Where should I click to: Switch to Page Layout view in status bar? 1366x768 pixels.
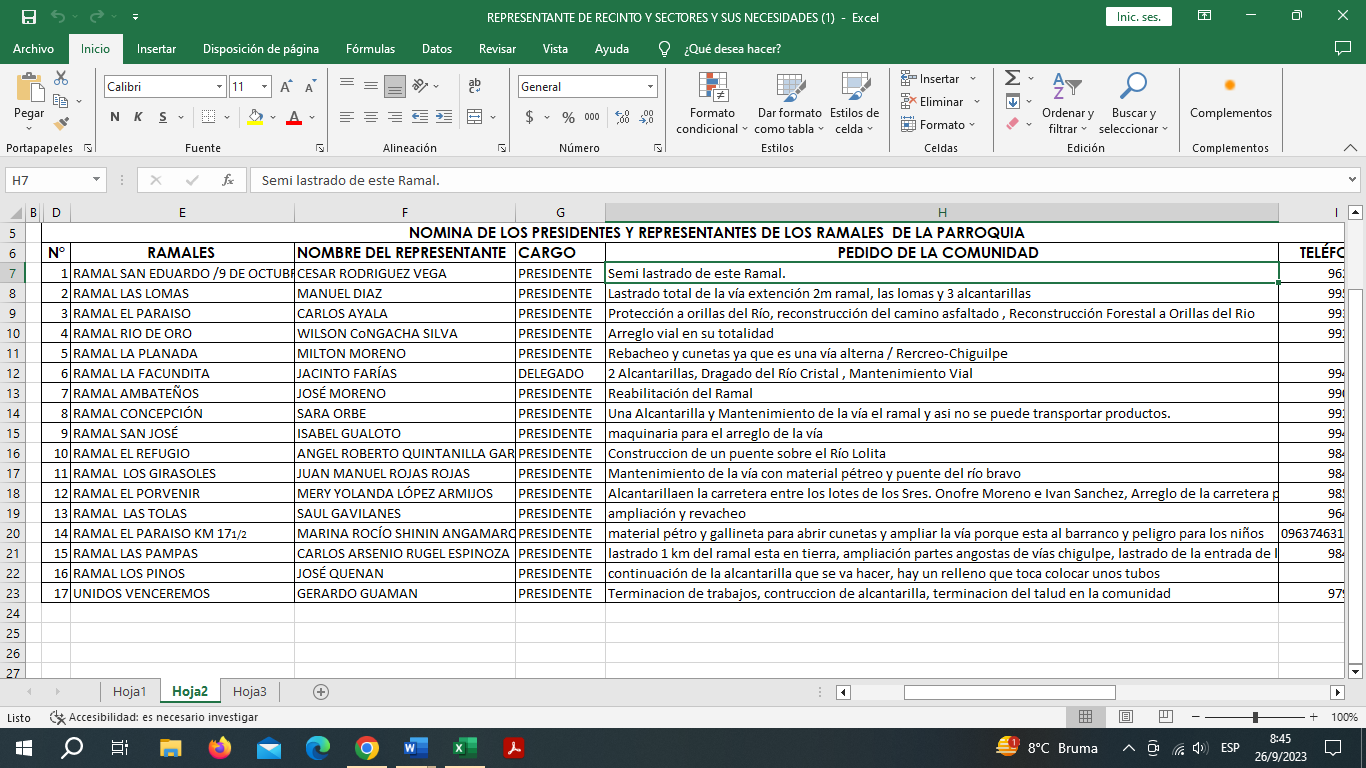point(1125,717)
